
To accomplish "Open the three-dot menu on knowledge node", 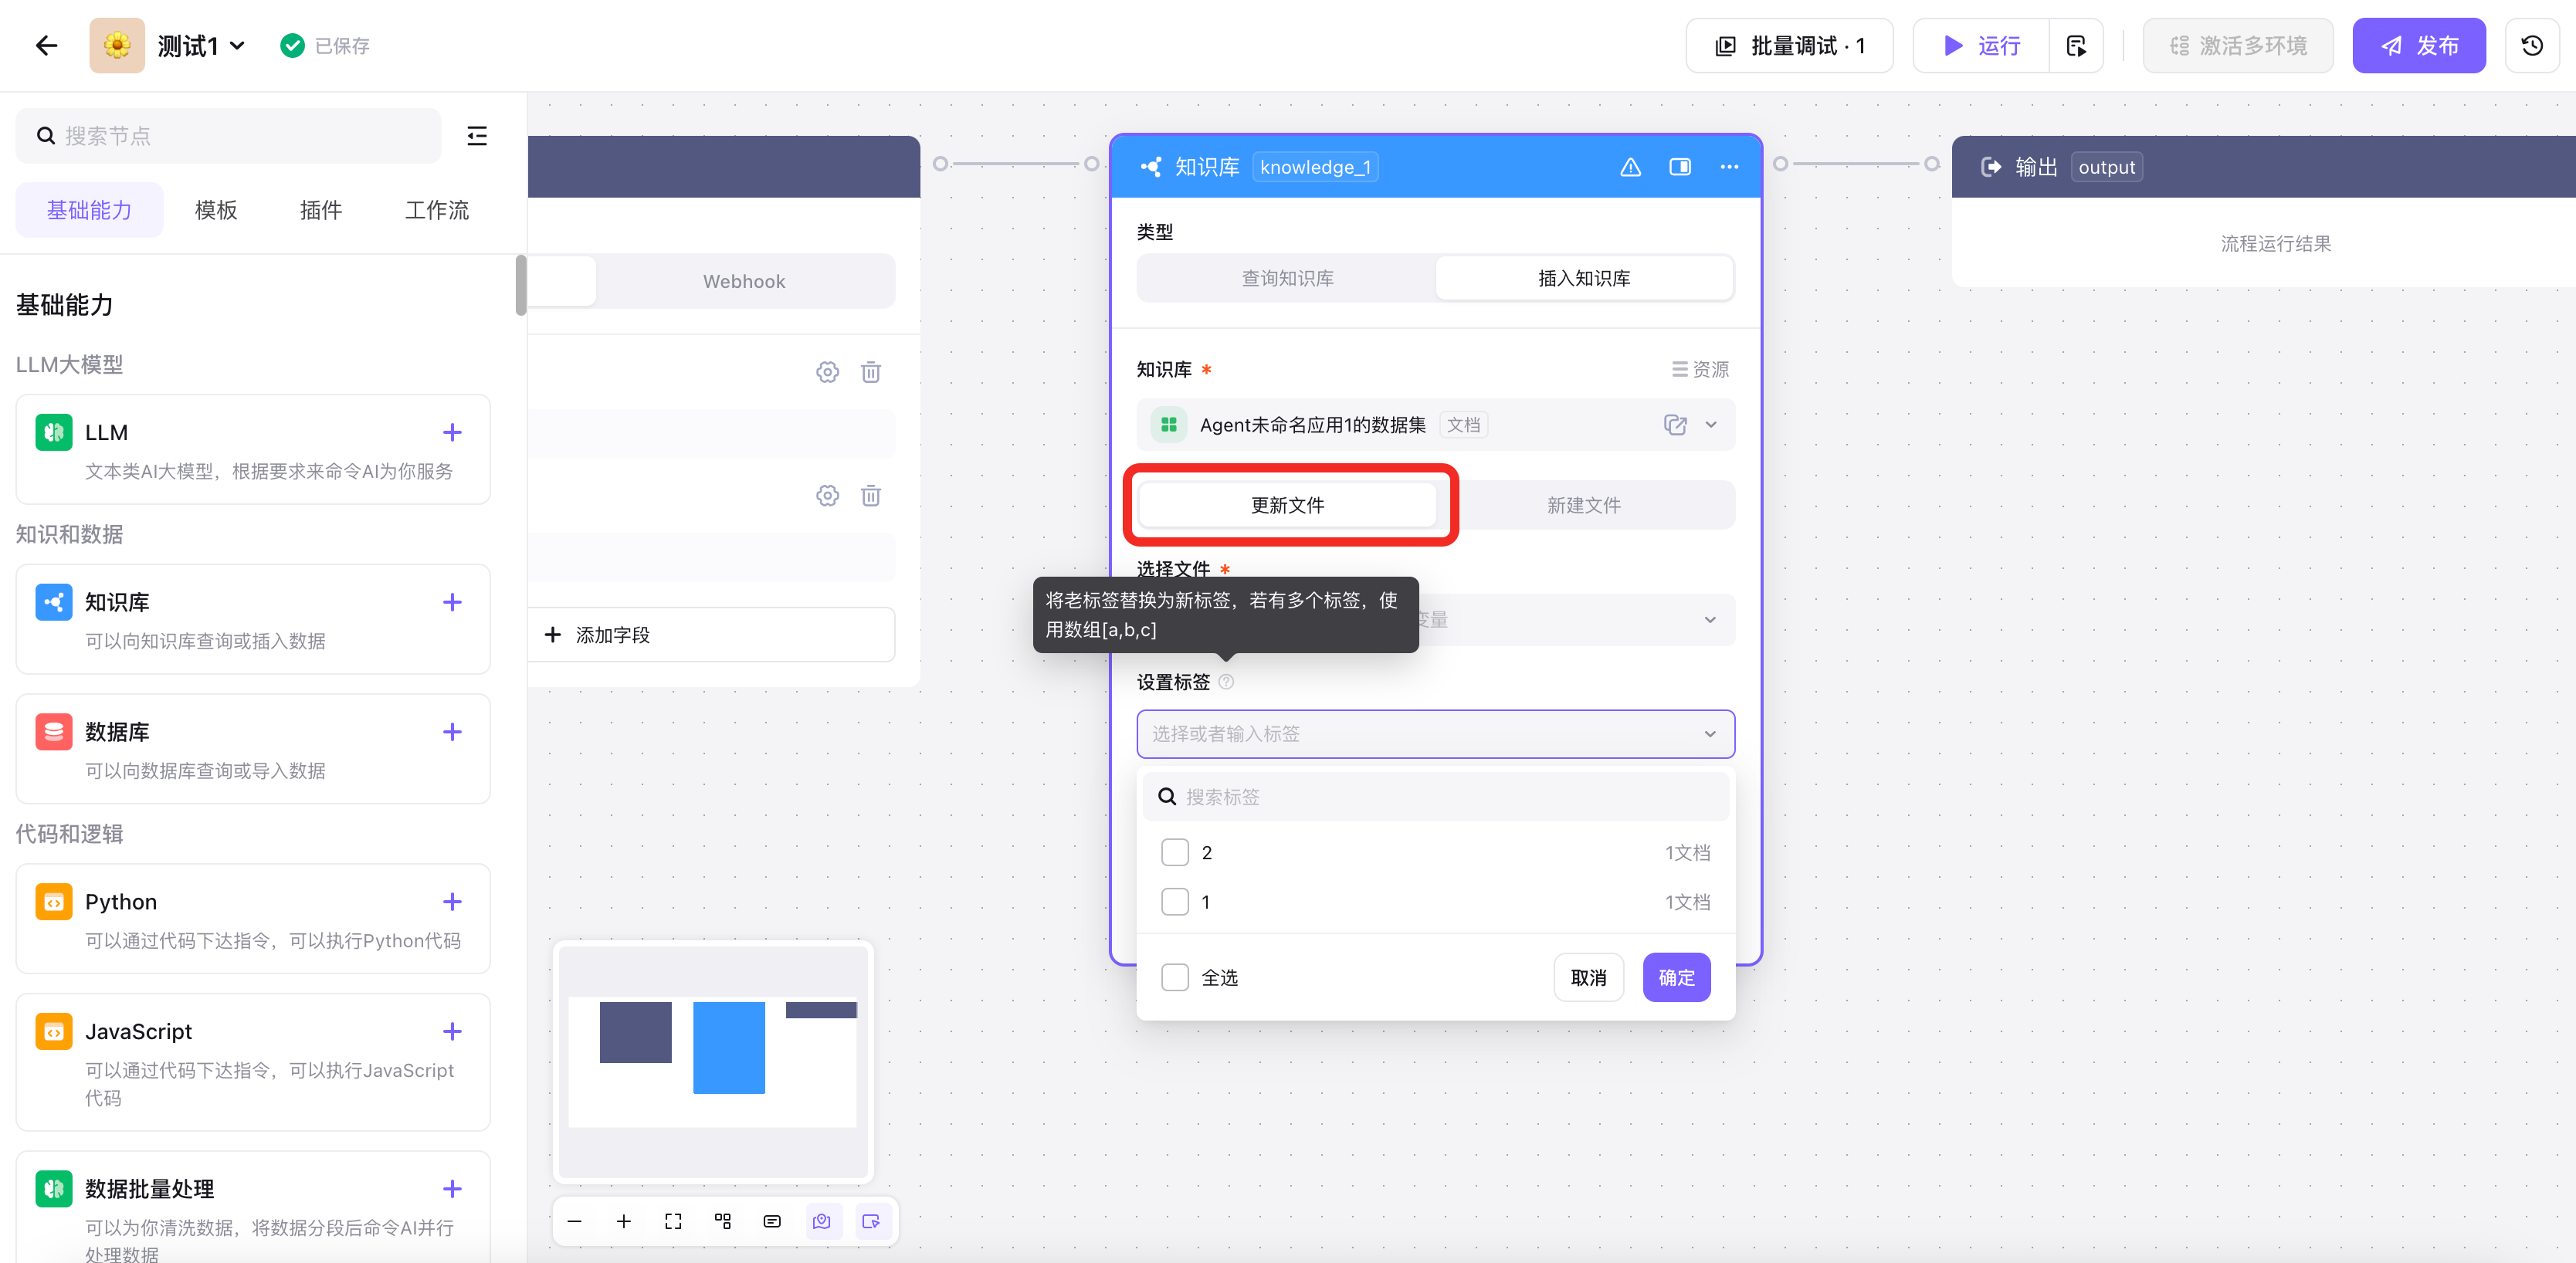I will [1729, 167].
